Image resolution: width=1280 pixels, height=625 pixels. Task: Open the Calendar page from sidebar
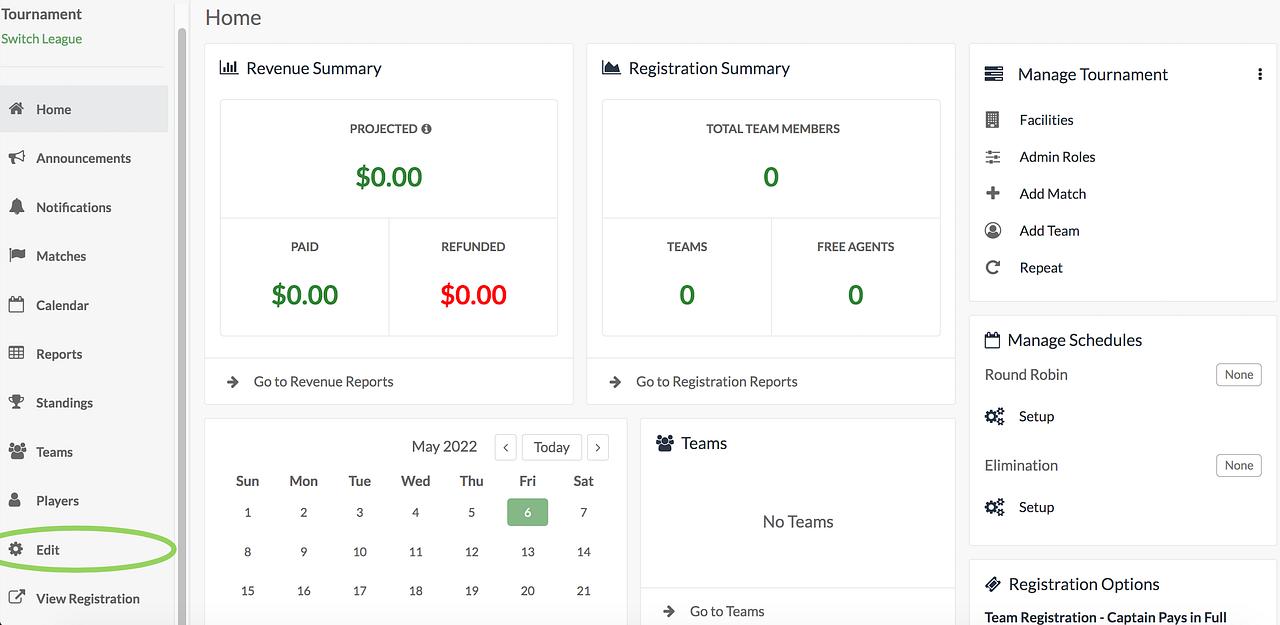[x=62, y=305]
